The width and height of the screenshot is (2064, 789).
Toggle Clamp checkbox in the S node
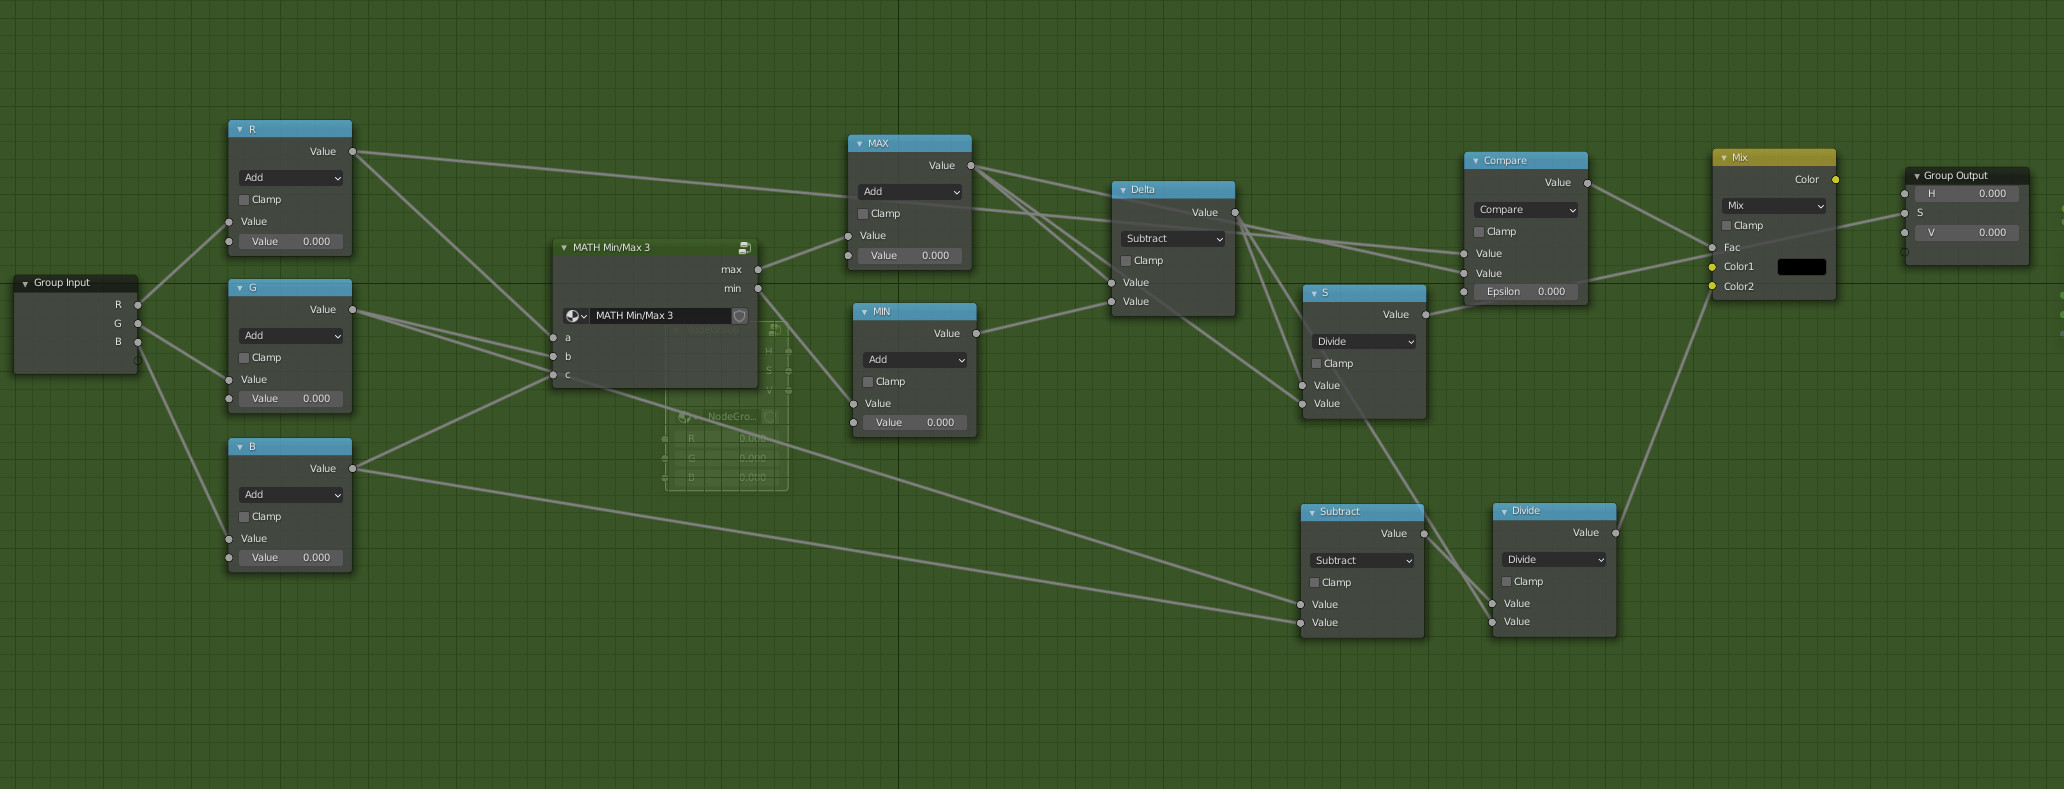pyautogui.click(x=1317, y=364)
